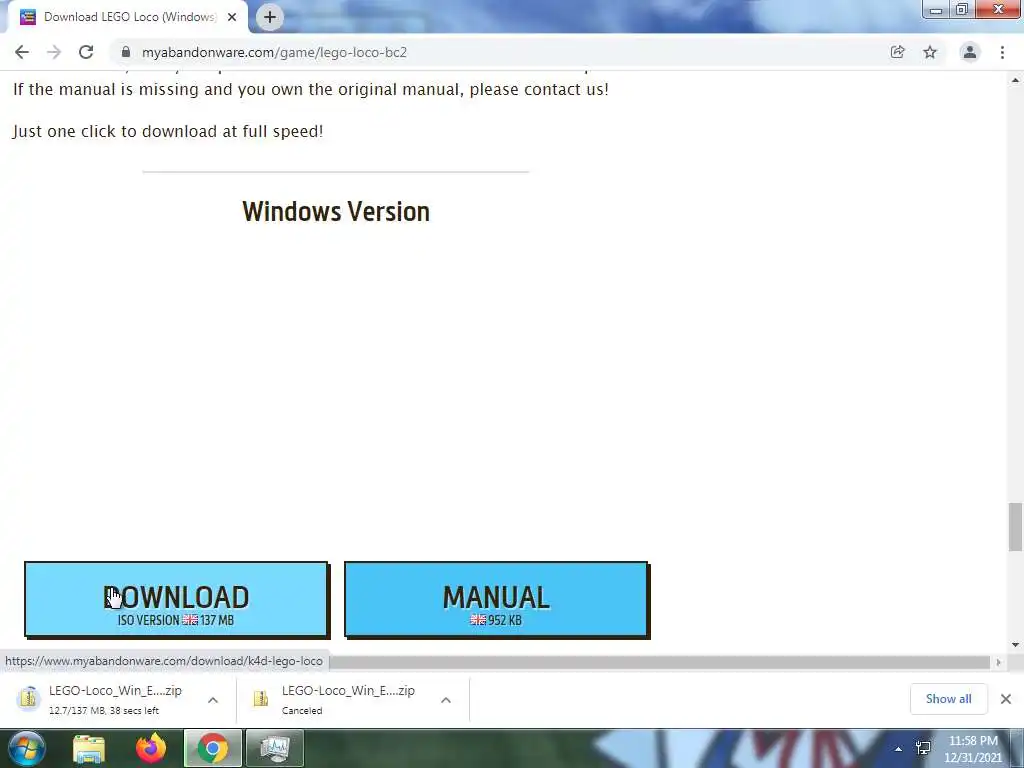Click the horizontal scrollbar right arrow
This screenshot has height=768, width=1024.
(x=998, y=662)
